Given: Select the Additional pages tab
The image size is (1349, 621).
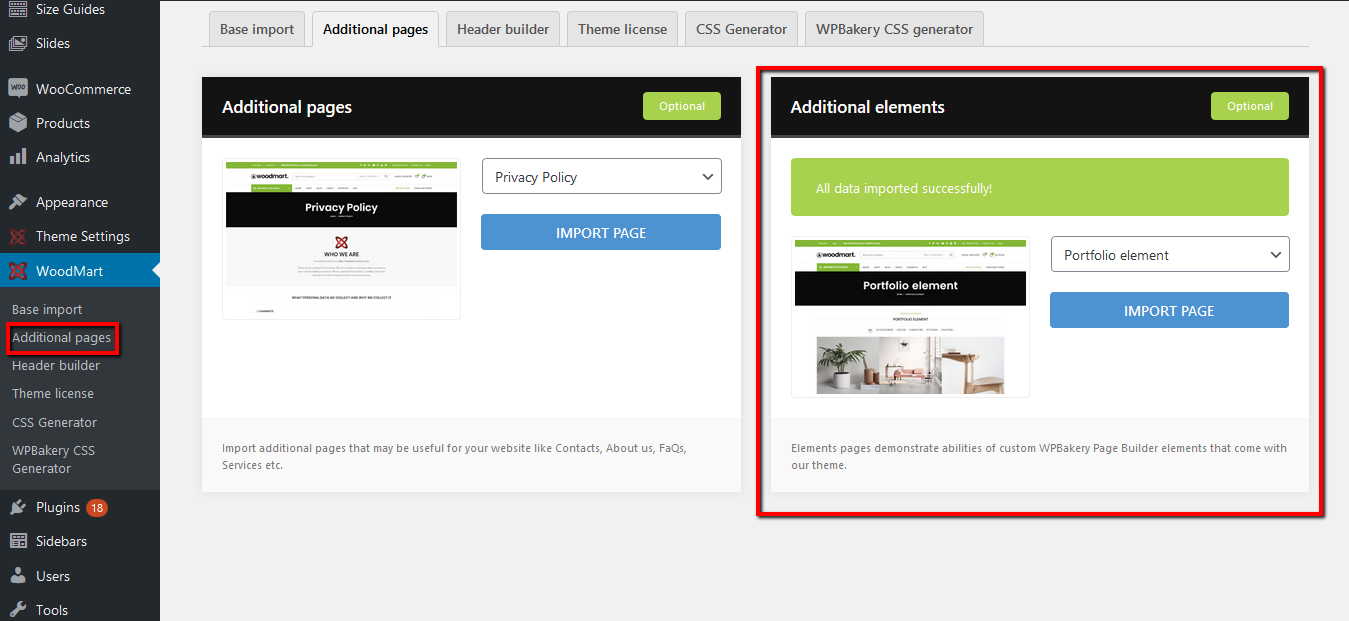Looking at the screenshot, I should tap(376, 29).
